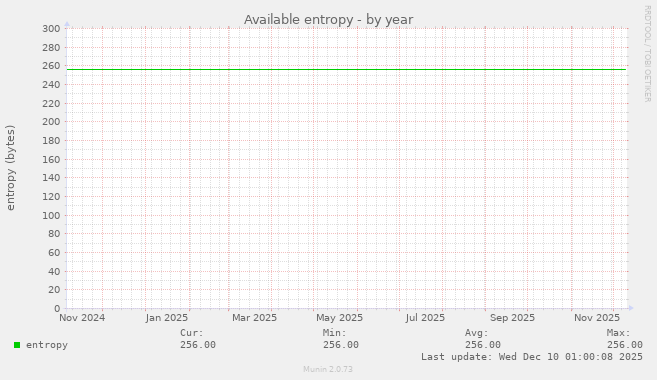Click the 'Mar 2025' x-axis label
657x380 pixels.
[254, 318]
